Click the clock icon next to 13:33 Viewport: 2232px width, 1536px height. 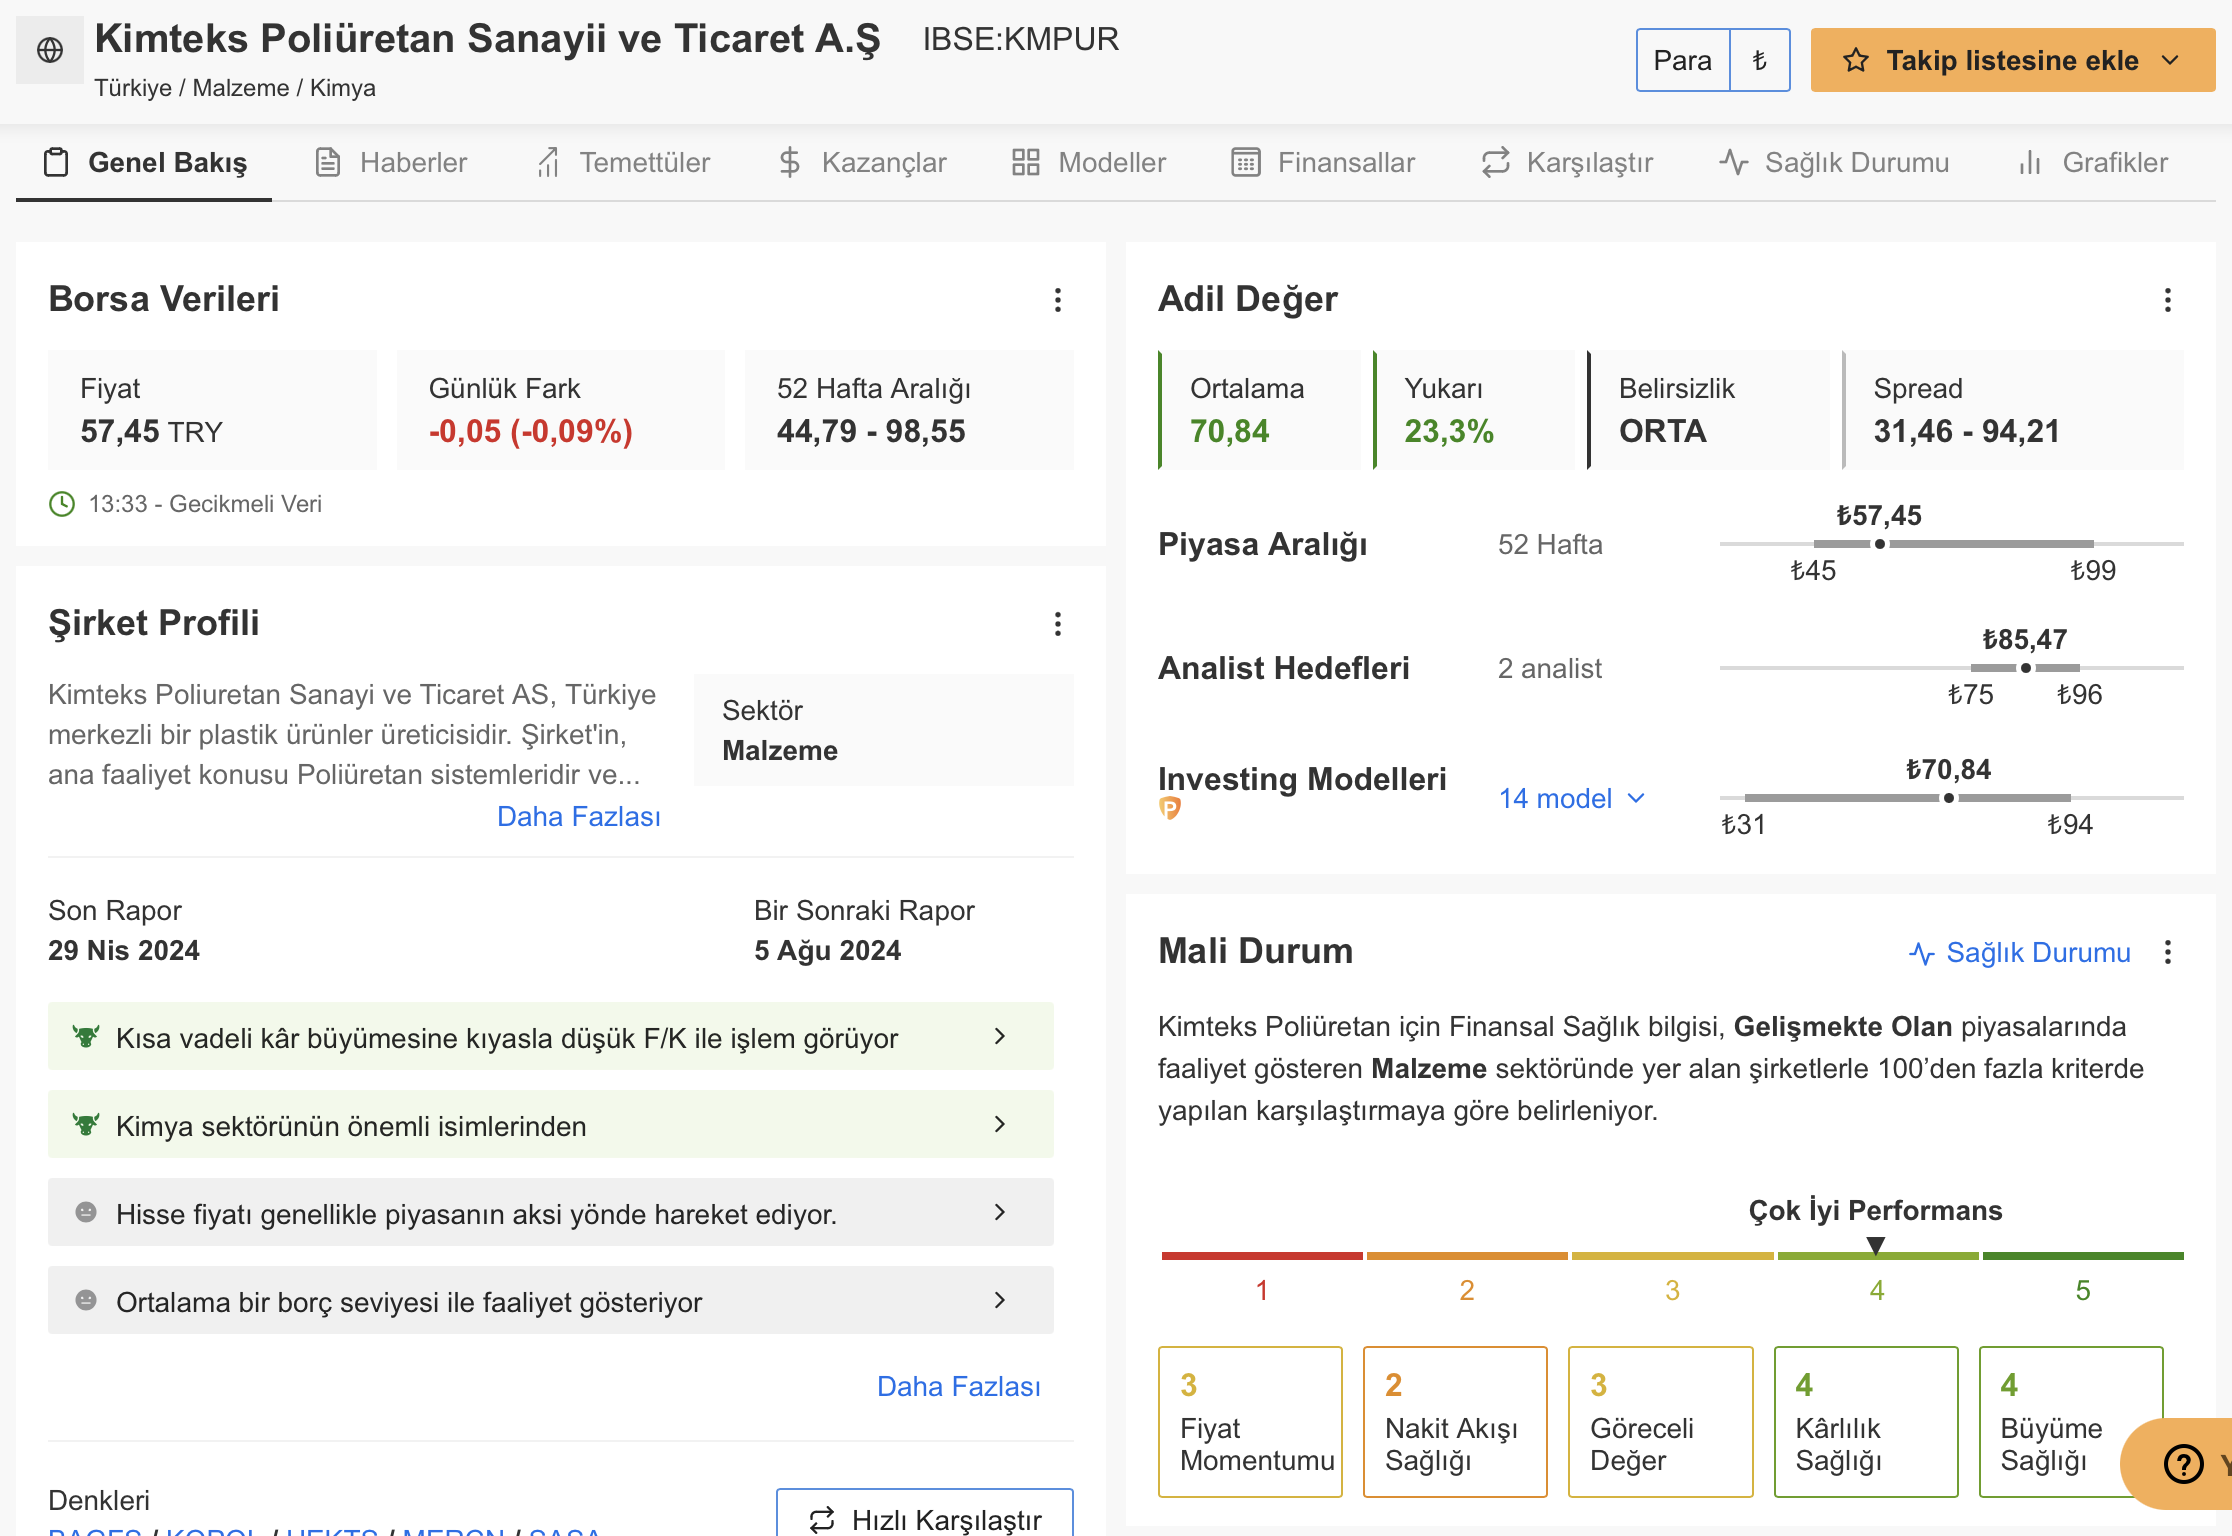(x=62, y=504)
